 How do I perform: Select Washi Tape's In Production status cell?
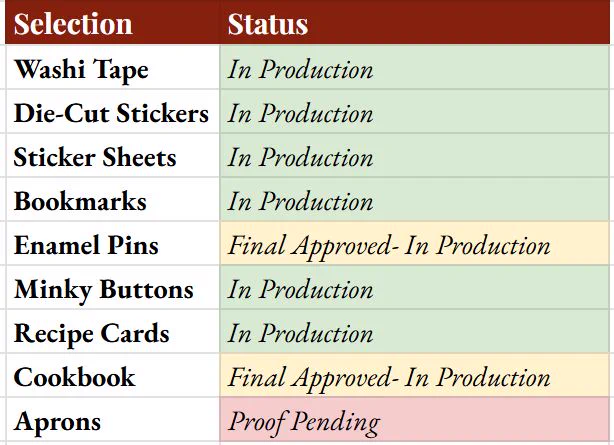pyautogui.click(x=415, y=67)
